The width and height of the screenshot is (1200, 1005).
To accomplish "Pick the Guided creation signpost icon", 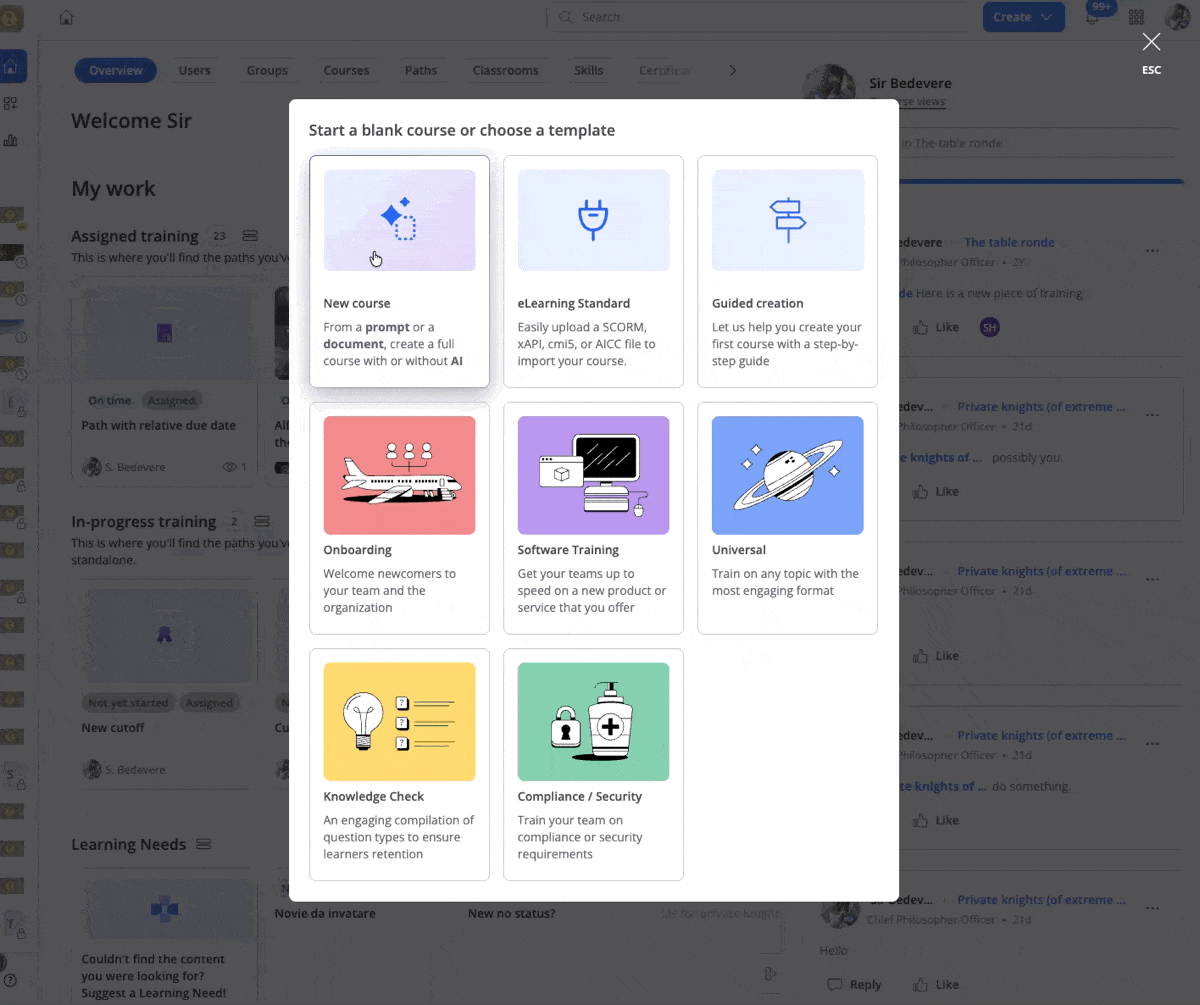I will (x=787, y=220).
